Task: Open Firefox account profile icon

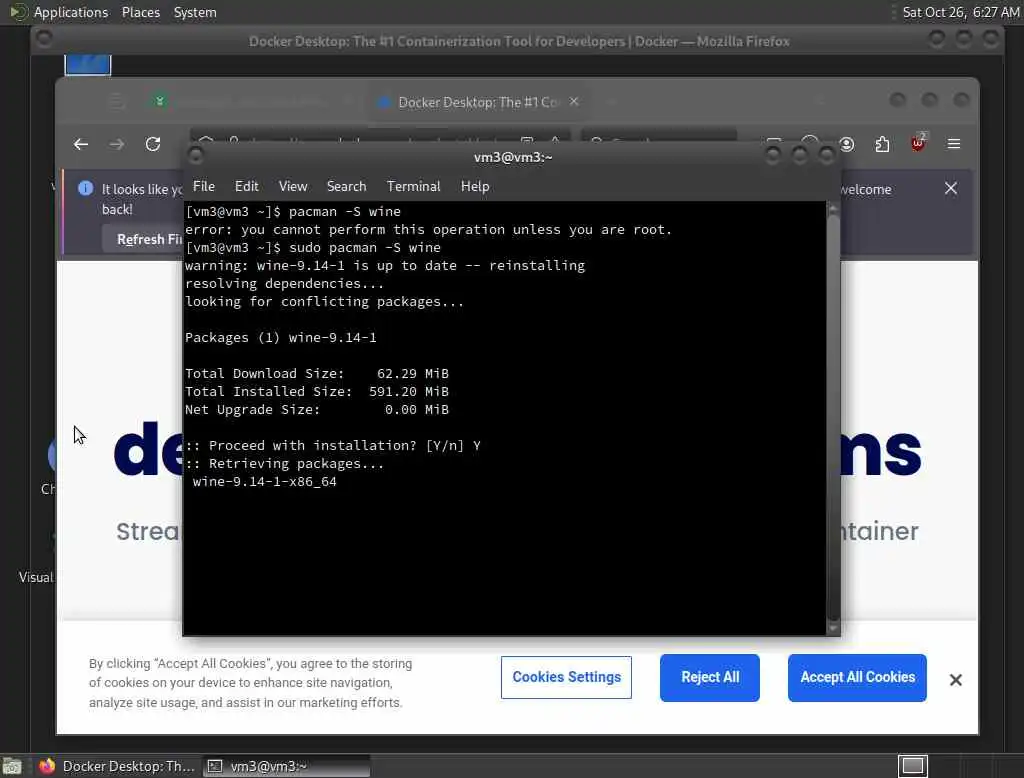Action: [847, 144]
